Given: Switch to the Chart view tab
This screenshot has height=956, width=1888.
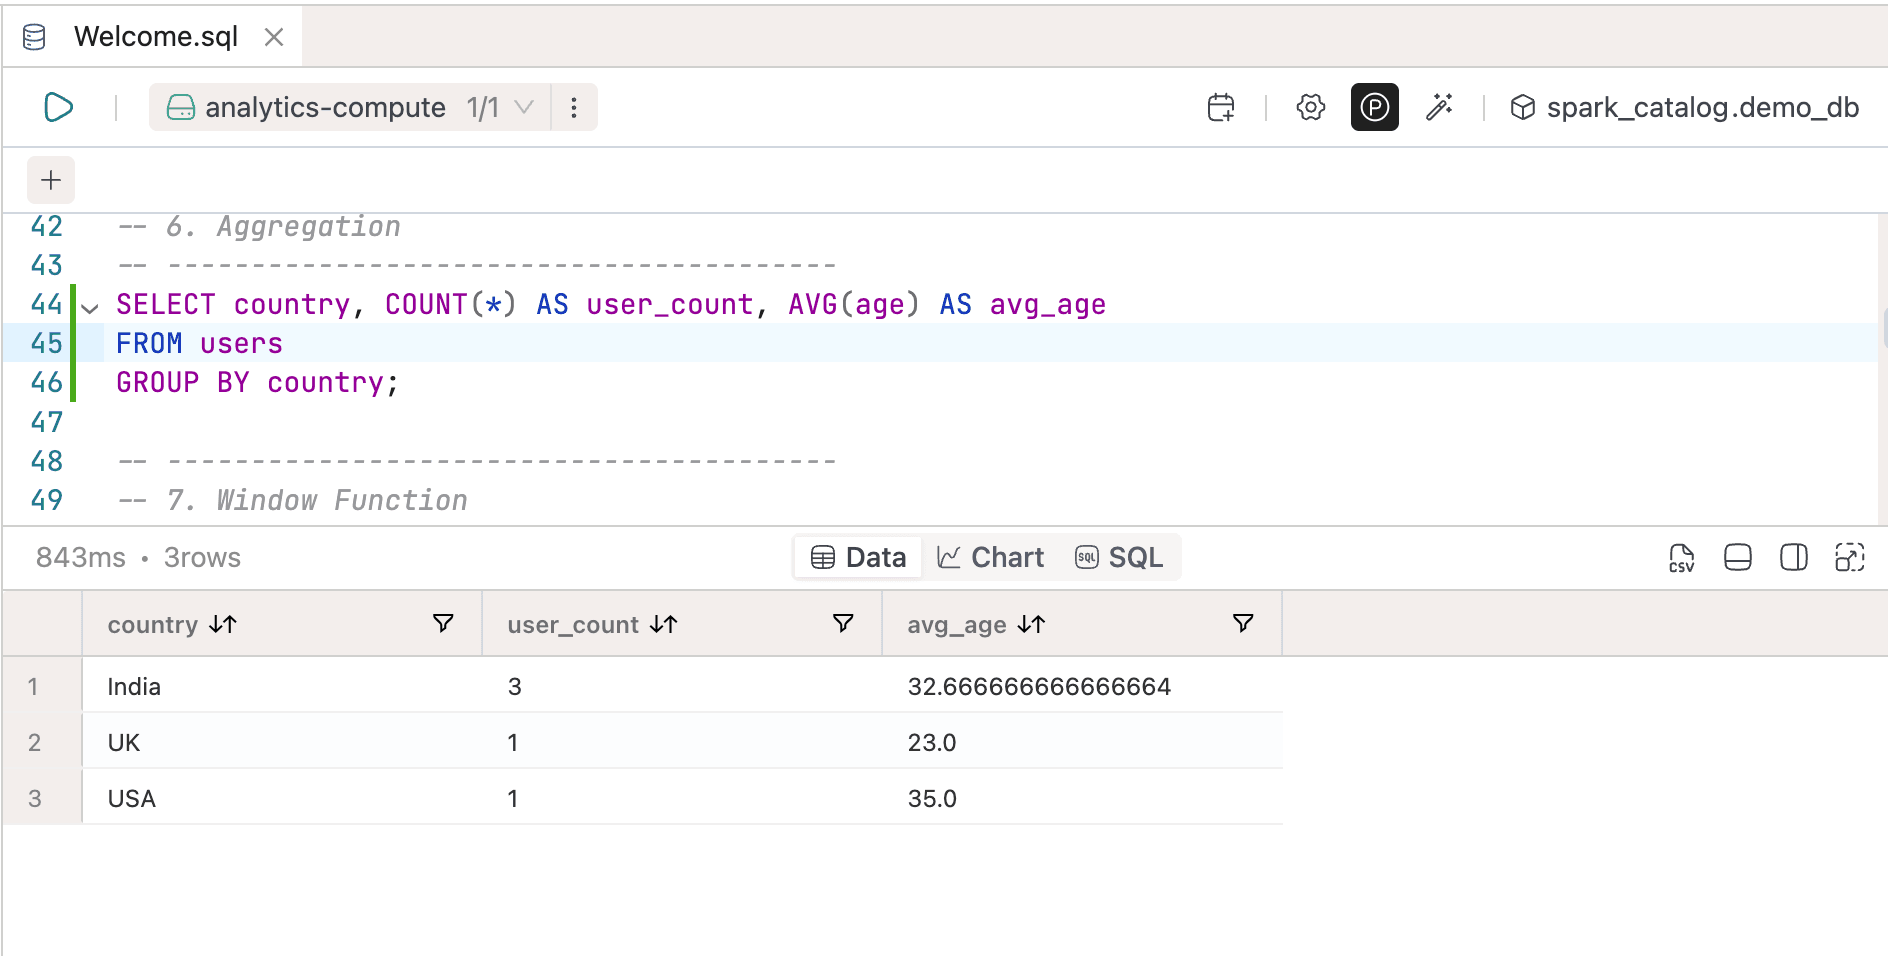Looking at the screenshot, I should coord(990,558).
